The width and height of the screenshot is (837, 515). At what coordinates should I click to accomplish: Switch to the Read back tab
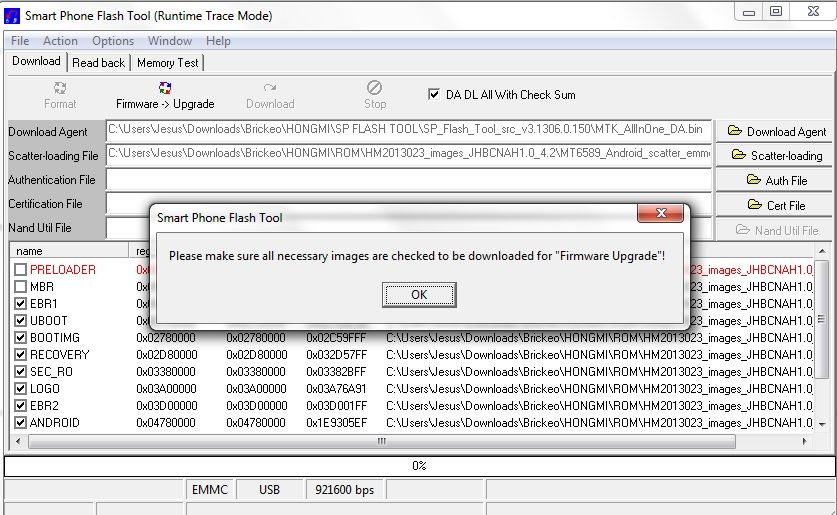coord(99,62)
